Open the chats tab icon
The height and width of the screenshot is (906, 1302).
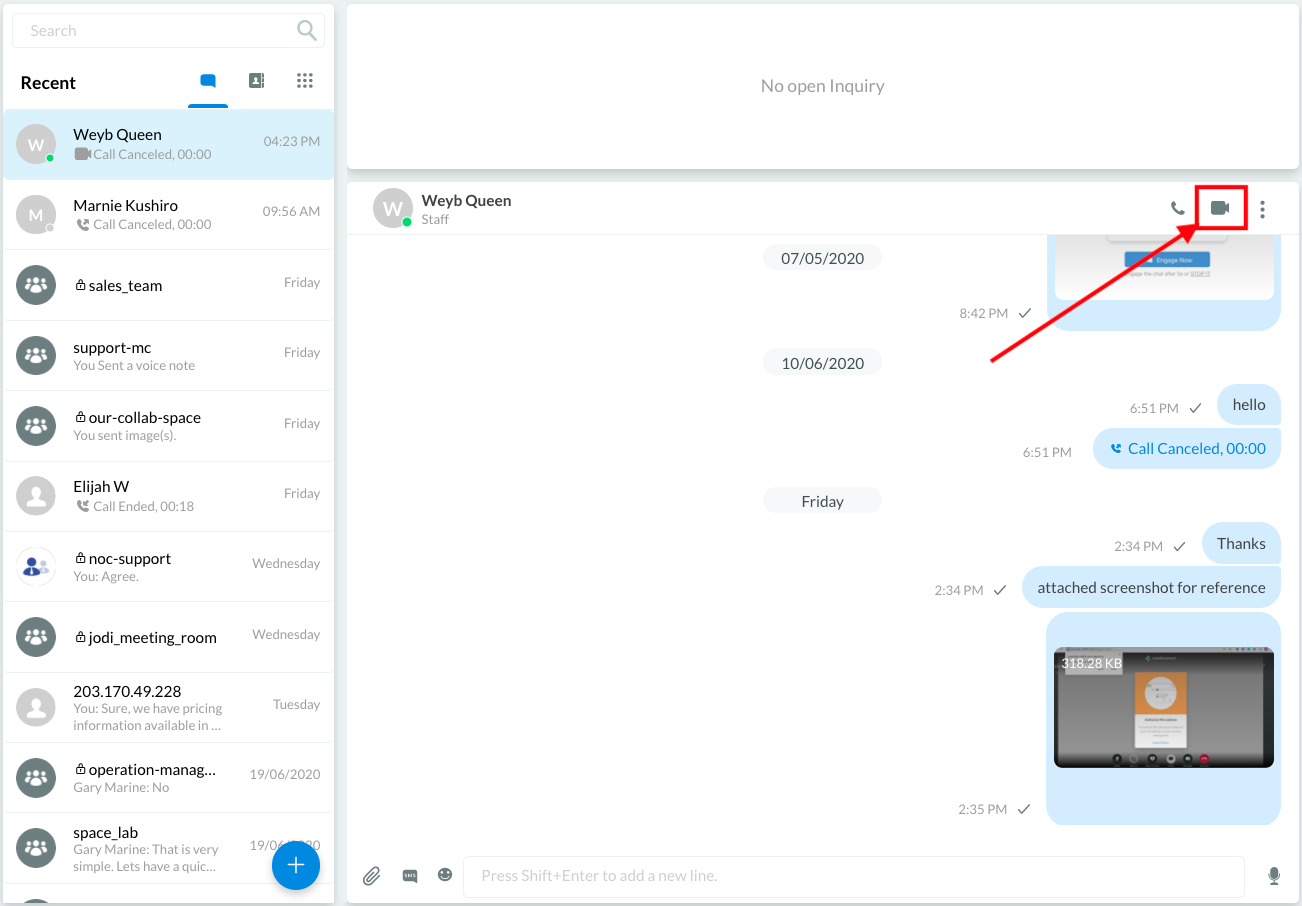208,81
